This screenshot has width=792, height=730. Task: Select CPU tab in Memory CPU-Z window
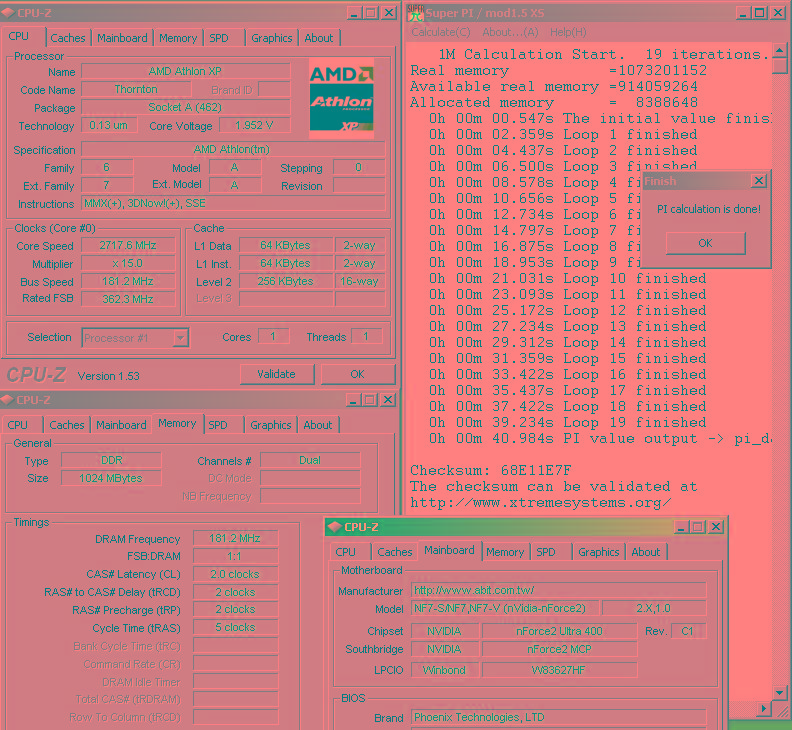click(18, 425)
